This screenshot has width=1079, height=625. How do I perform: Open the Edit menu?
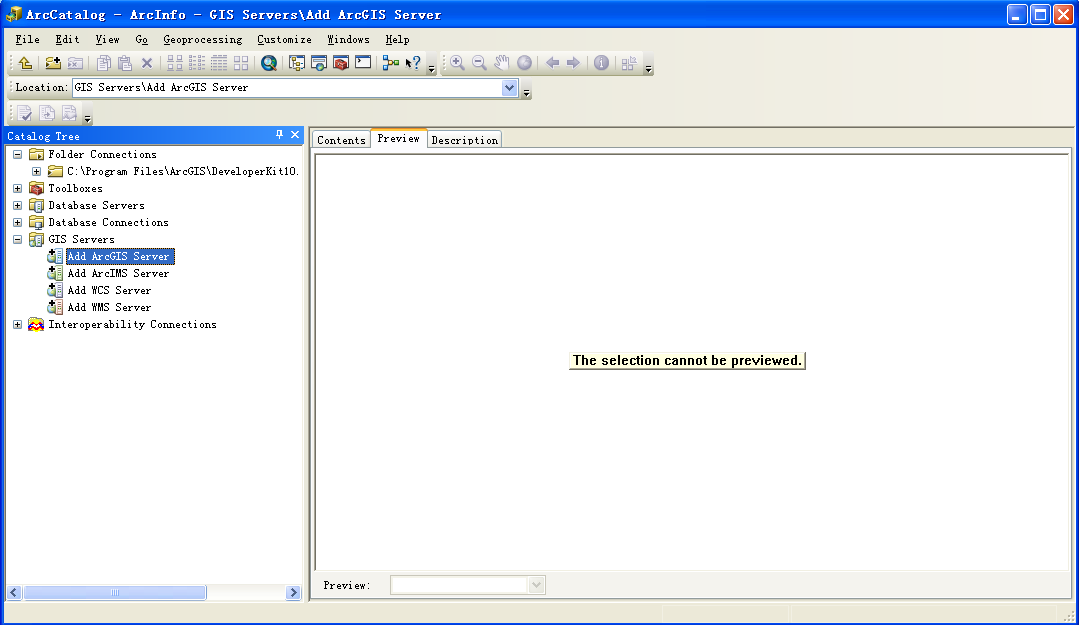[67, 39]
